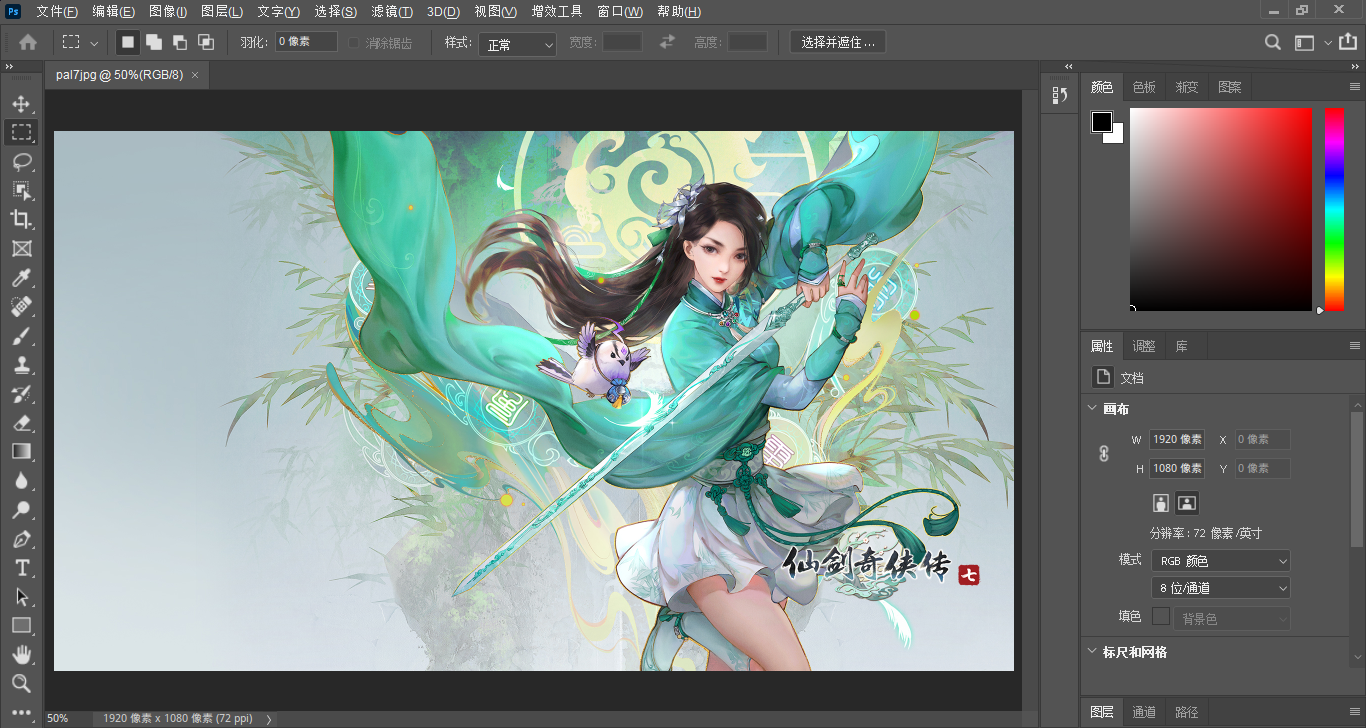This screenshot has width=1366, height=728.
Task: Enable the 消除锯齿 anti-alias checkbox
Action: pos(354,41)
